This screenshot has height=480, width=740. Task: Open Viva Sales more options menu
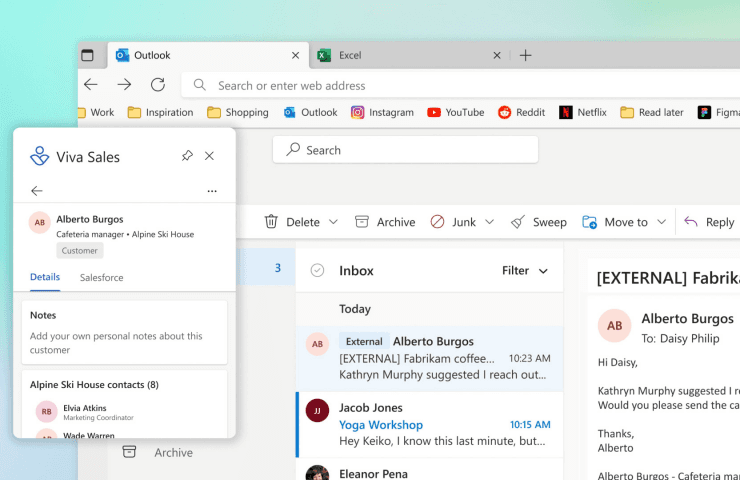211,191
